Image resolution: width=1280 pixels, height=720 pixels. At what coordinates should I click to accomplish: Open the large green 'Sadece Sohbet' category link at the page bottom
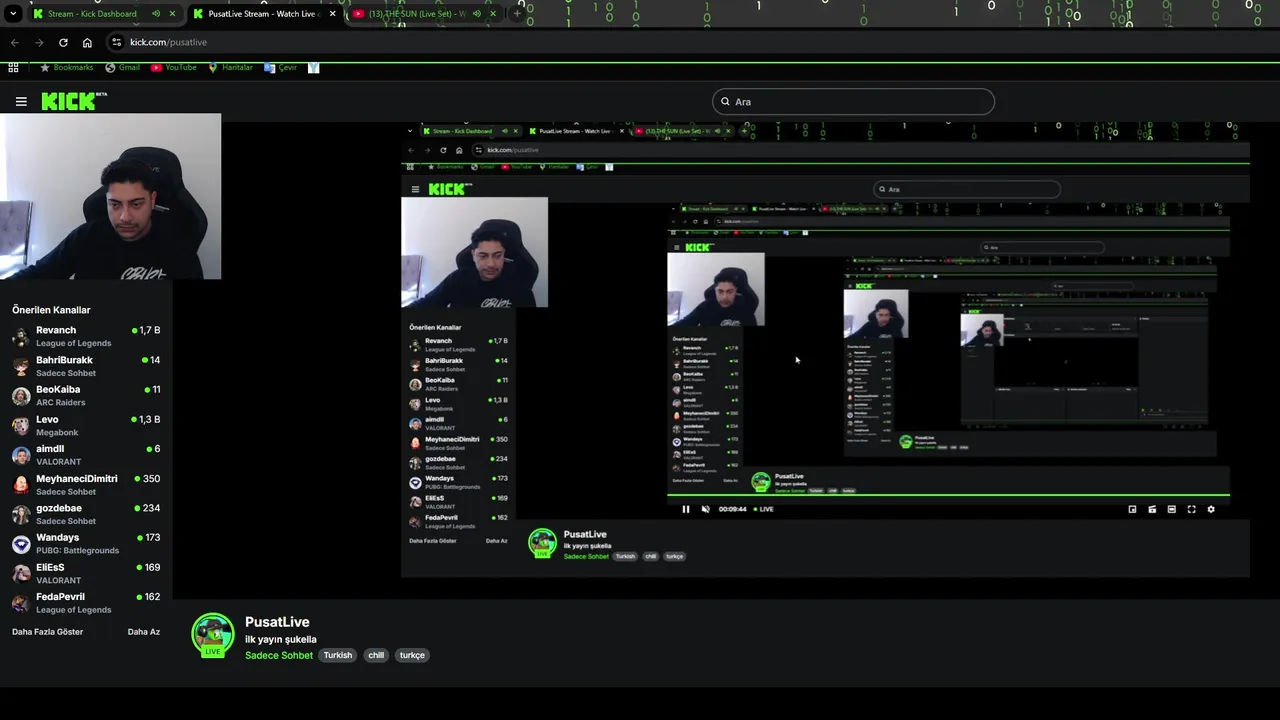pyautogui.click(x=279, y=655)
